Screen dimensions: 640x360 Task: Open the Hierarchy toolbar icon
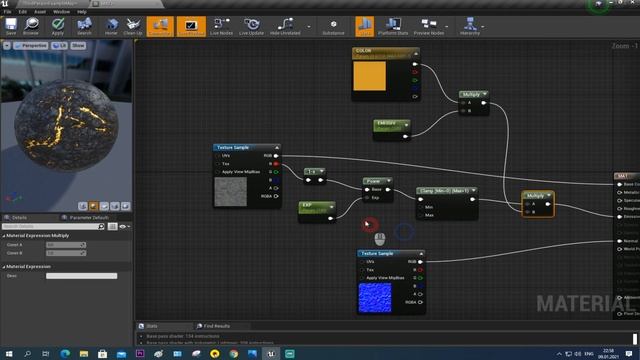(470, 26)
